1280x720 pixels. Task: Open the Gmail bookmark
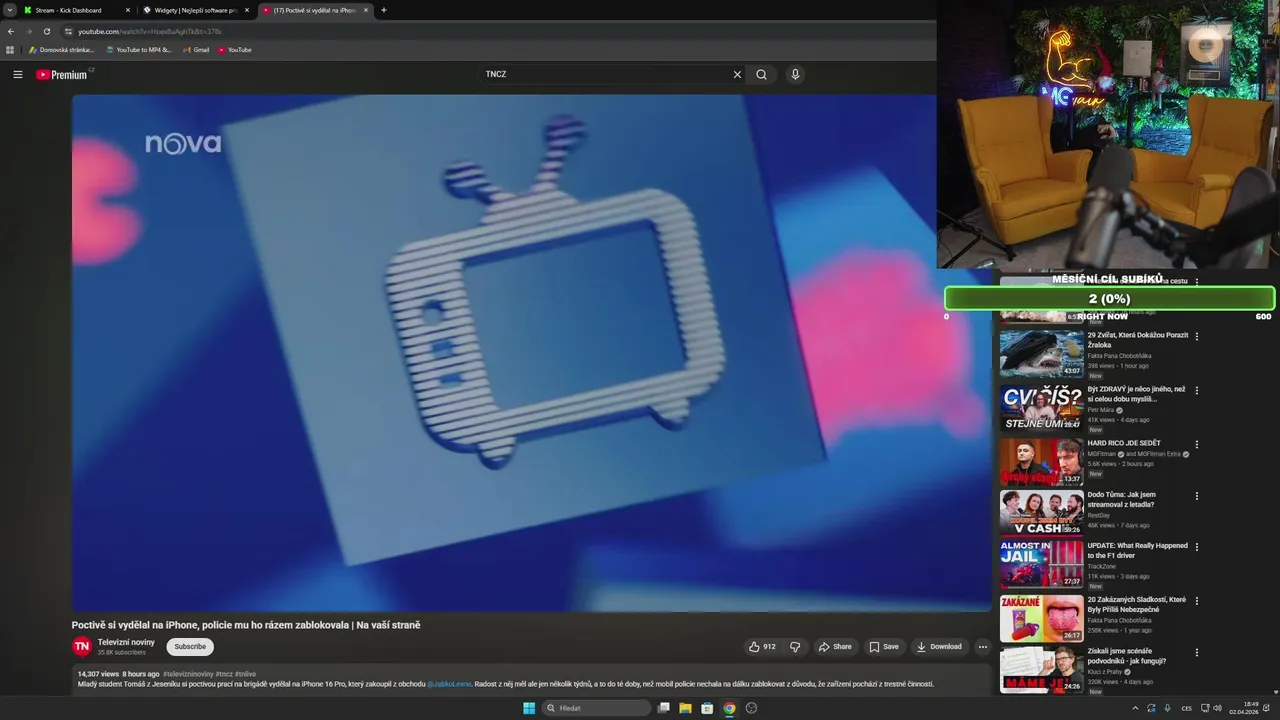pyautogui.click(x=196, y=49)
